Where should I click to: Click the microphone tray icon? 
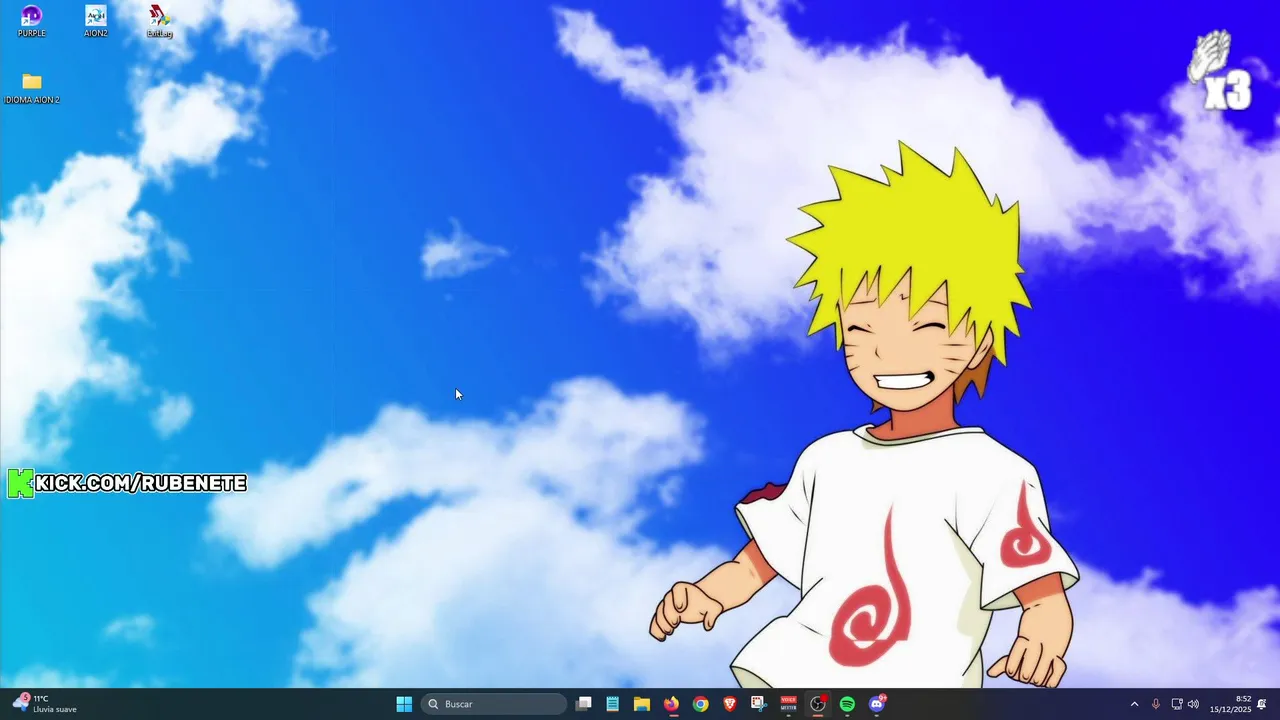pyautogui.click(x=1156, y=704)
